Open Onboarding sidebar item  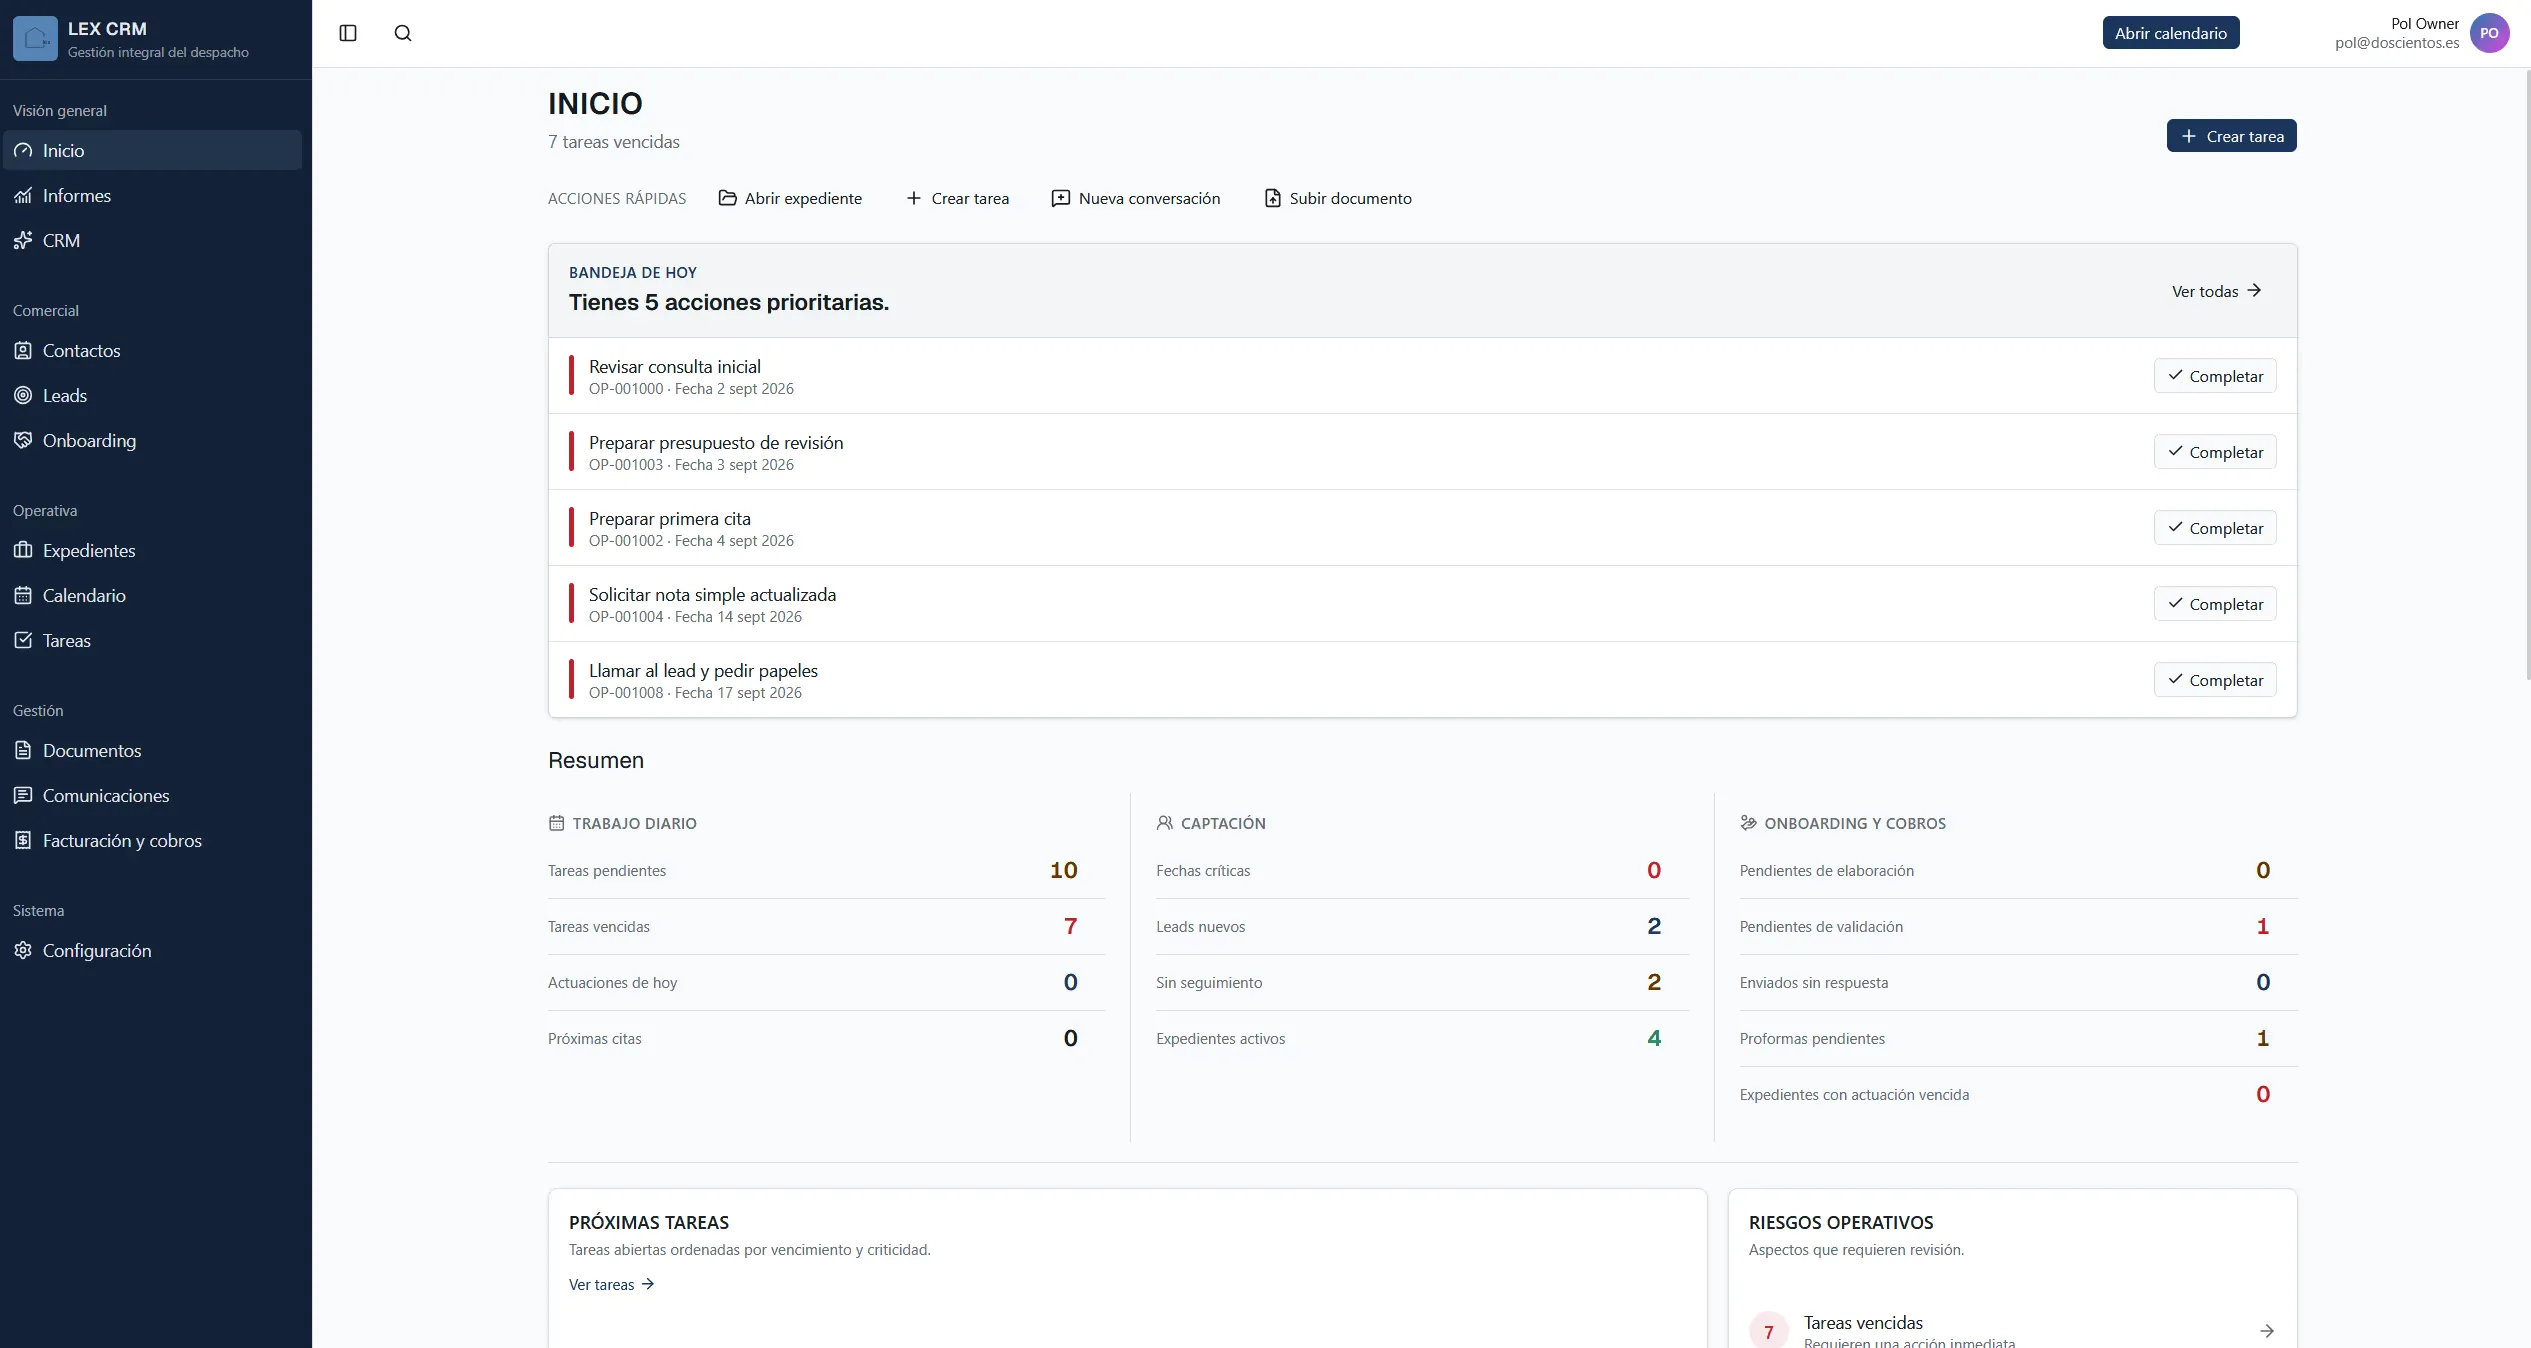152,440
